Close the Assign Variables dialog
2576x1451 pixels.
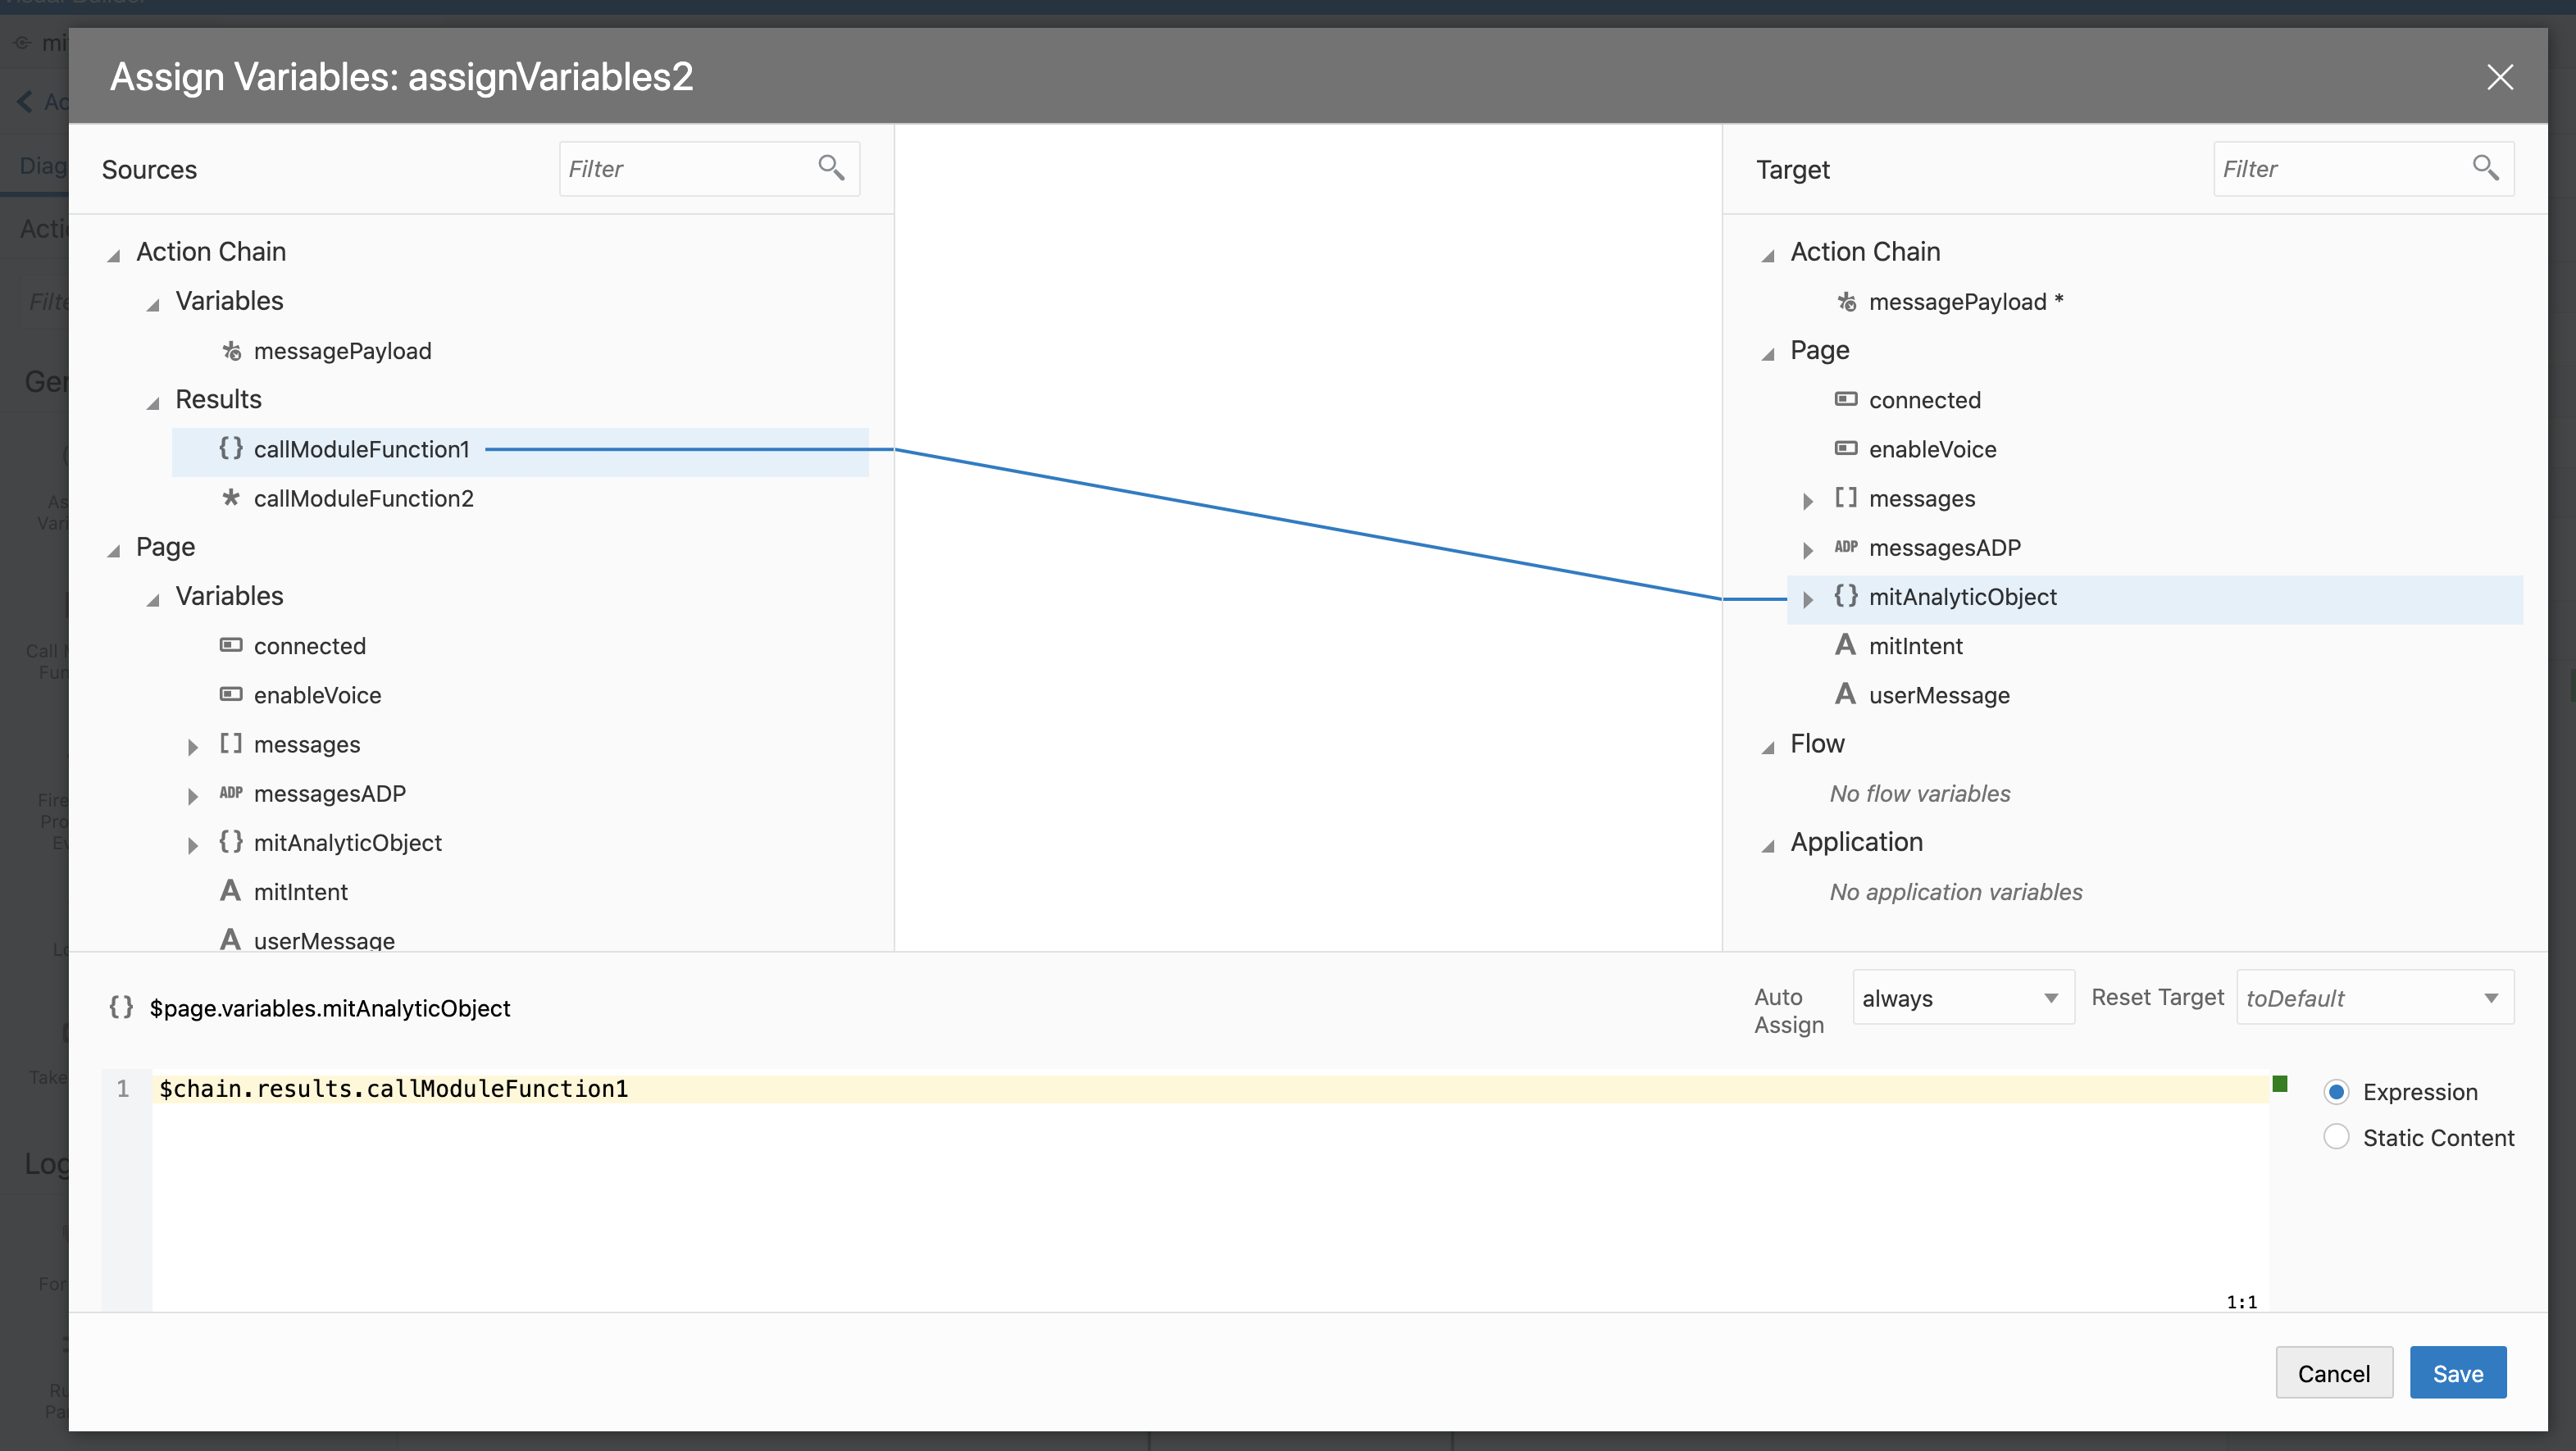coord(2500,77)
